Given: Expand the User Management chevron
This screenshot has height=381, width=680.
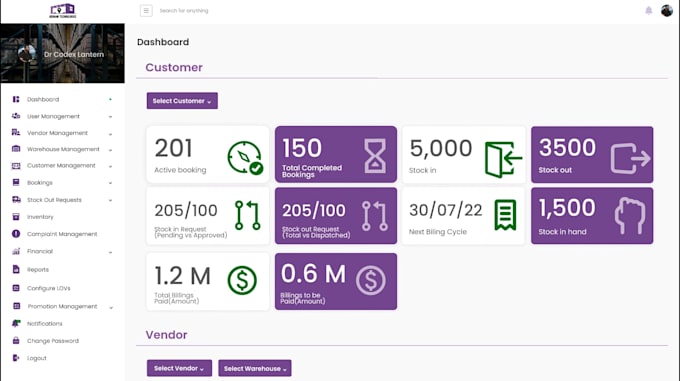Looking at the screenshot, I should [110, 117].
